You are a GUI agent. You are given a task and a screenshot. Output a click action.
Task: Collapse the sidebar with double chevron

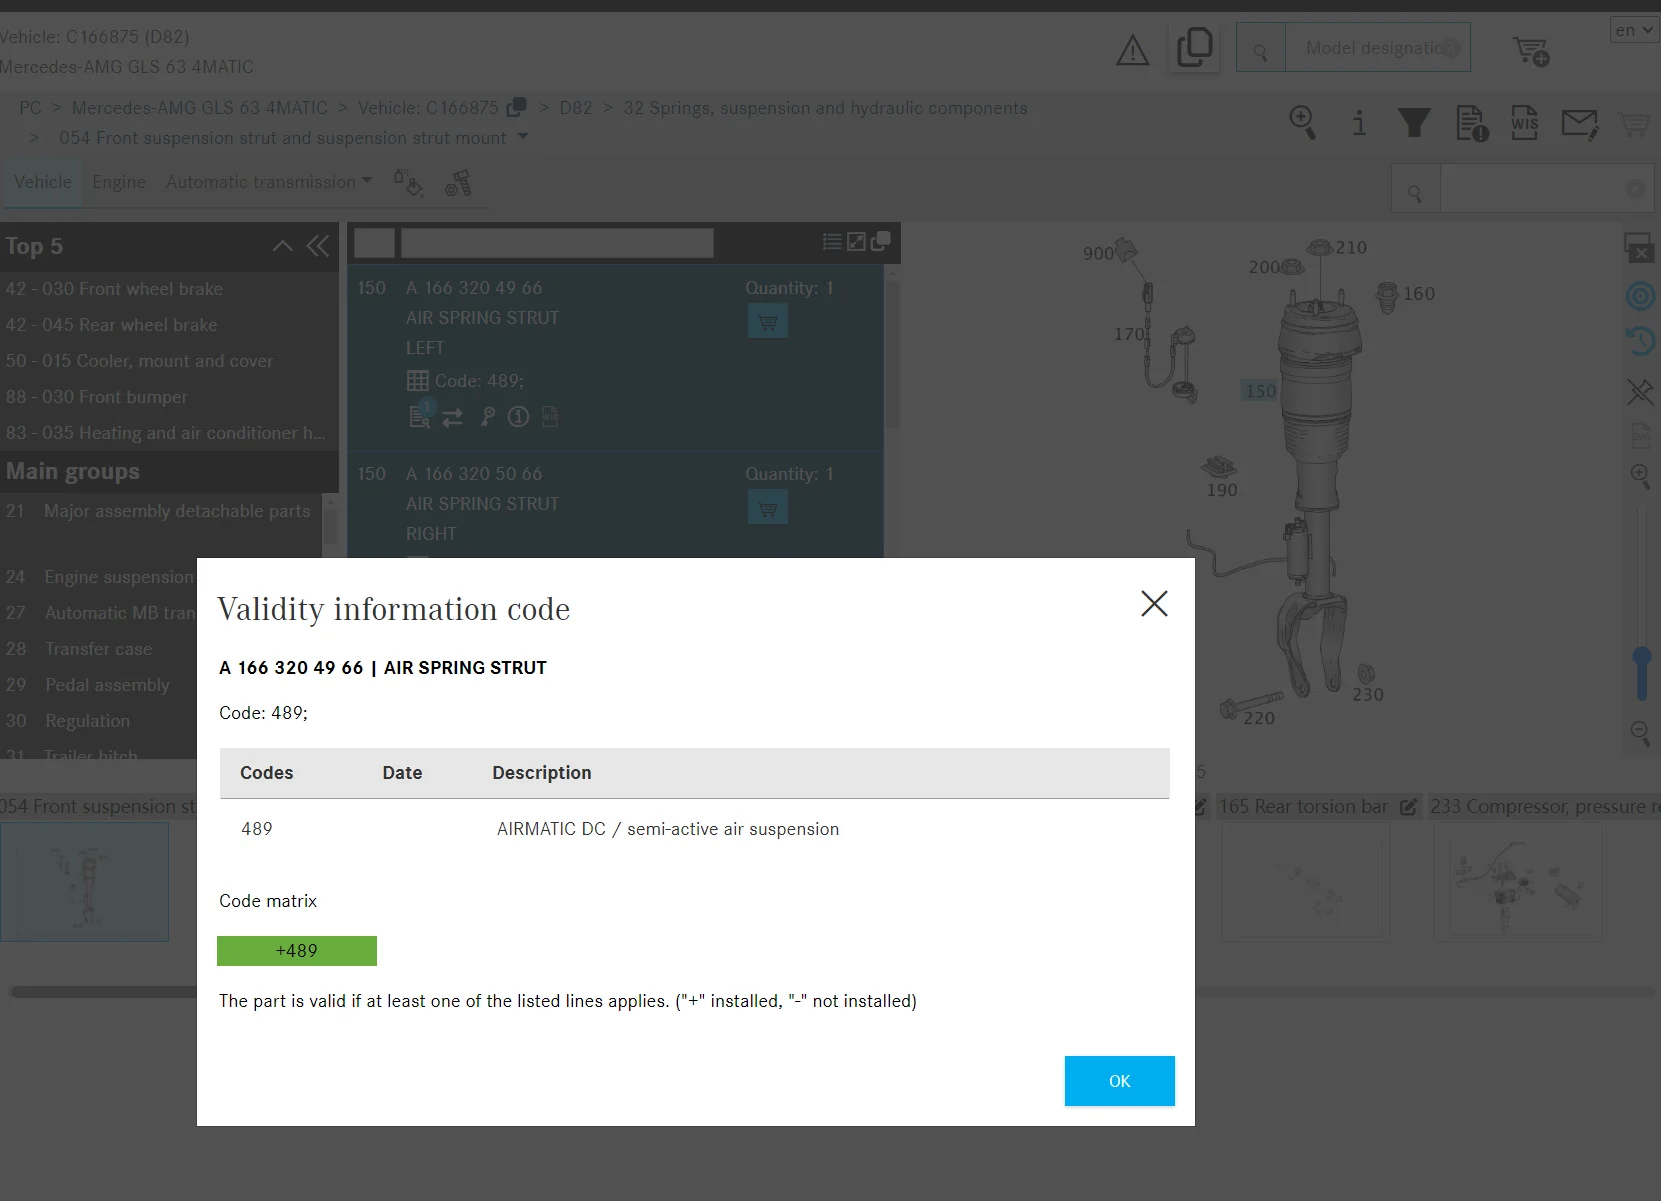click(x=317, y=246)
